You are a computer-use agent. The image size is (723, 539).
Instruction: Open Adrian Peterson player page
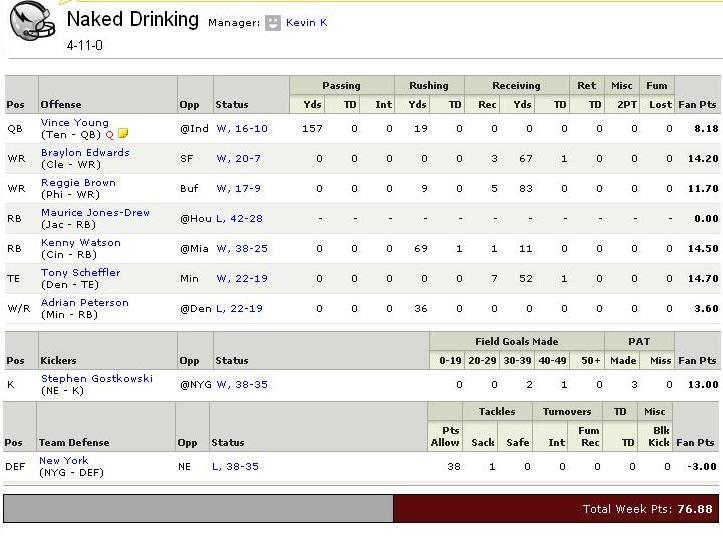[x=84, y=302]
